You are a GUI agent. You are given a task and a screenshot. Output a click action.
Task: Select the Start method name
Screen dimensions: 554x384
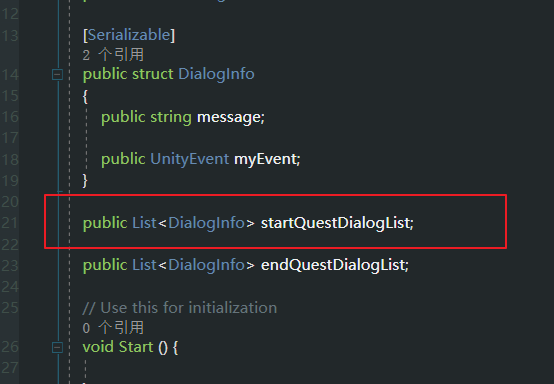pyautogui.click(x=136, y=347)
